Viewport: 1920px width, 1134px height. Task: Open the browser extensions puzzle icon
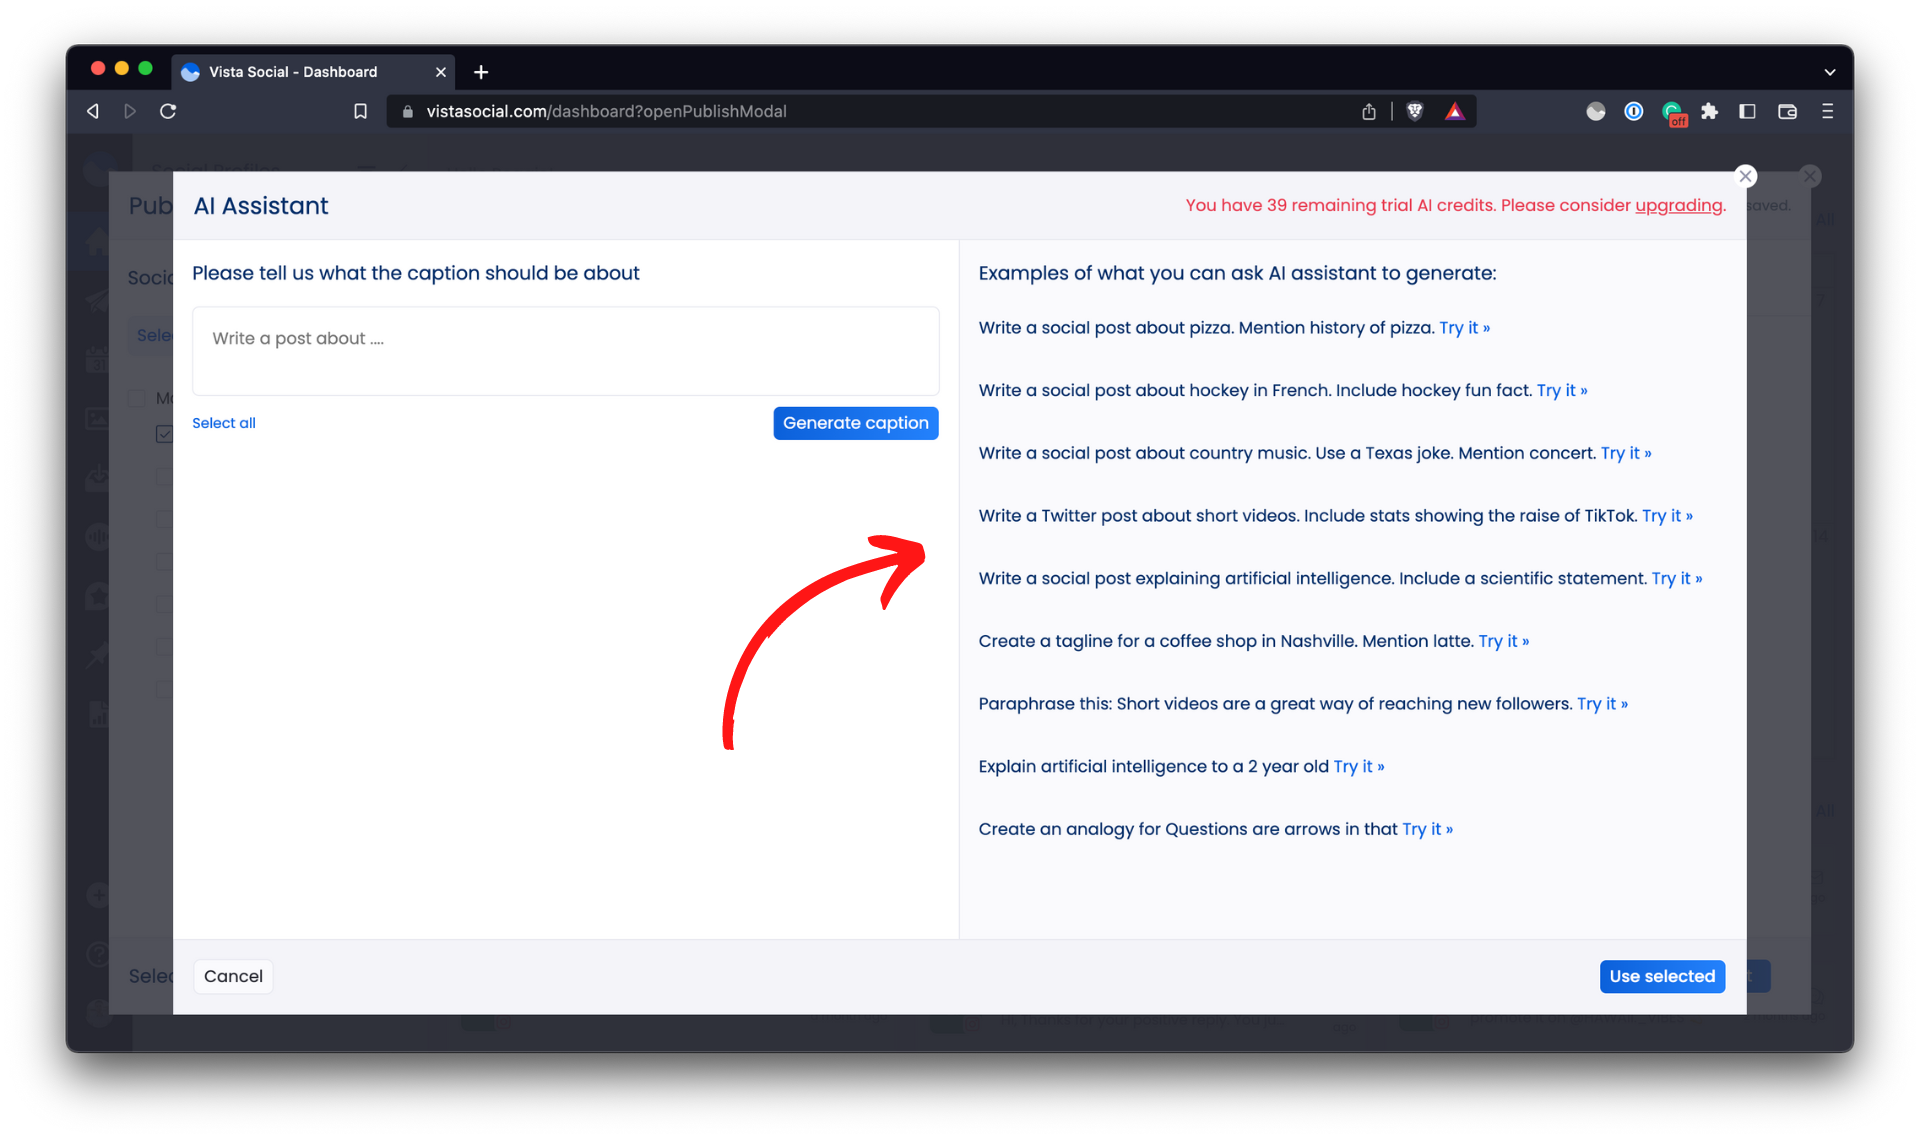[1709, 111]
